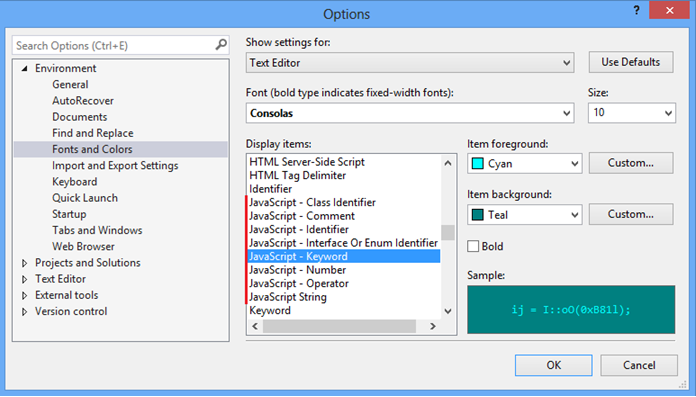Expand the External tools node

25,295
